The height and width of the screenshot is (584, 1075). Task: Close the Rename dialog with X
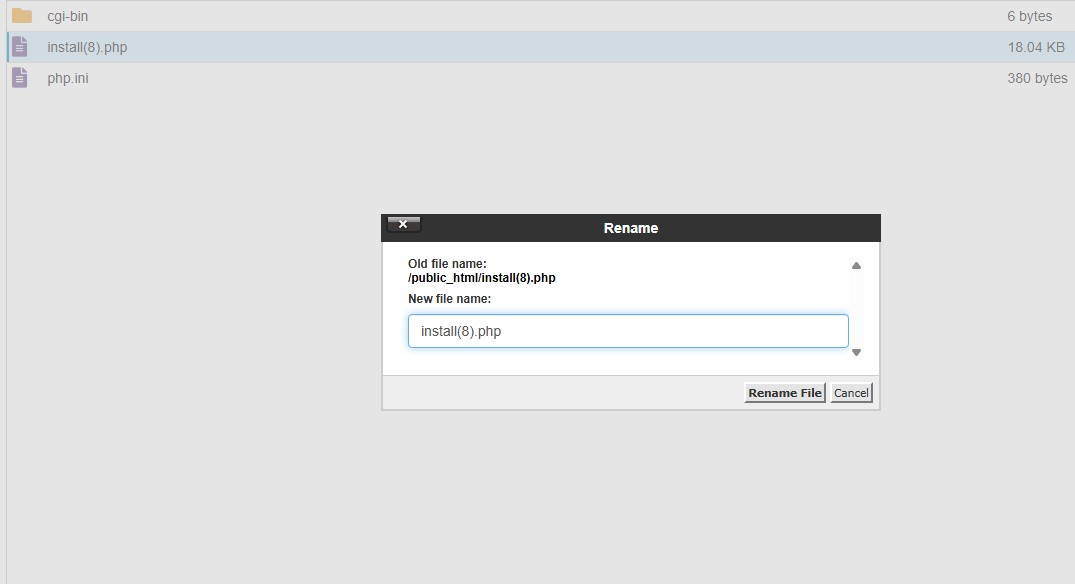[403, 224]
